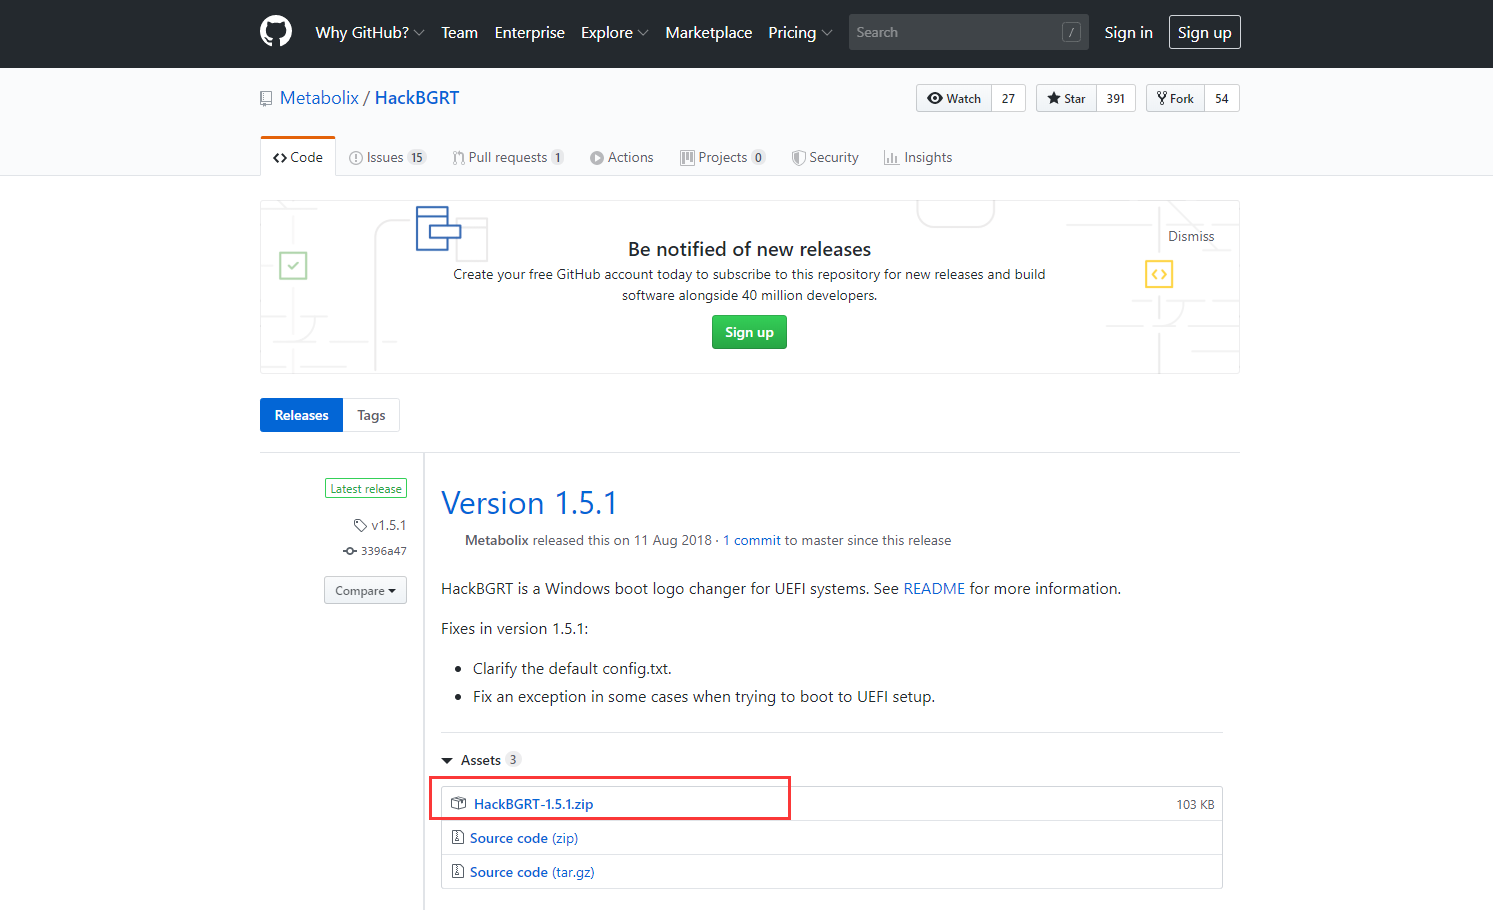Open the Projects tab

pos(723,157)
